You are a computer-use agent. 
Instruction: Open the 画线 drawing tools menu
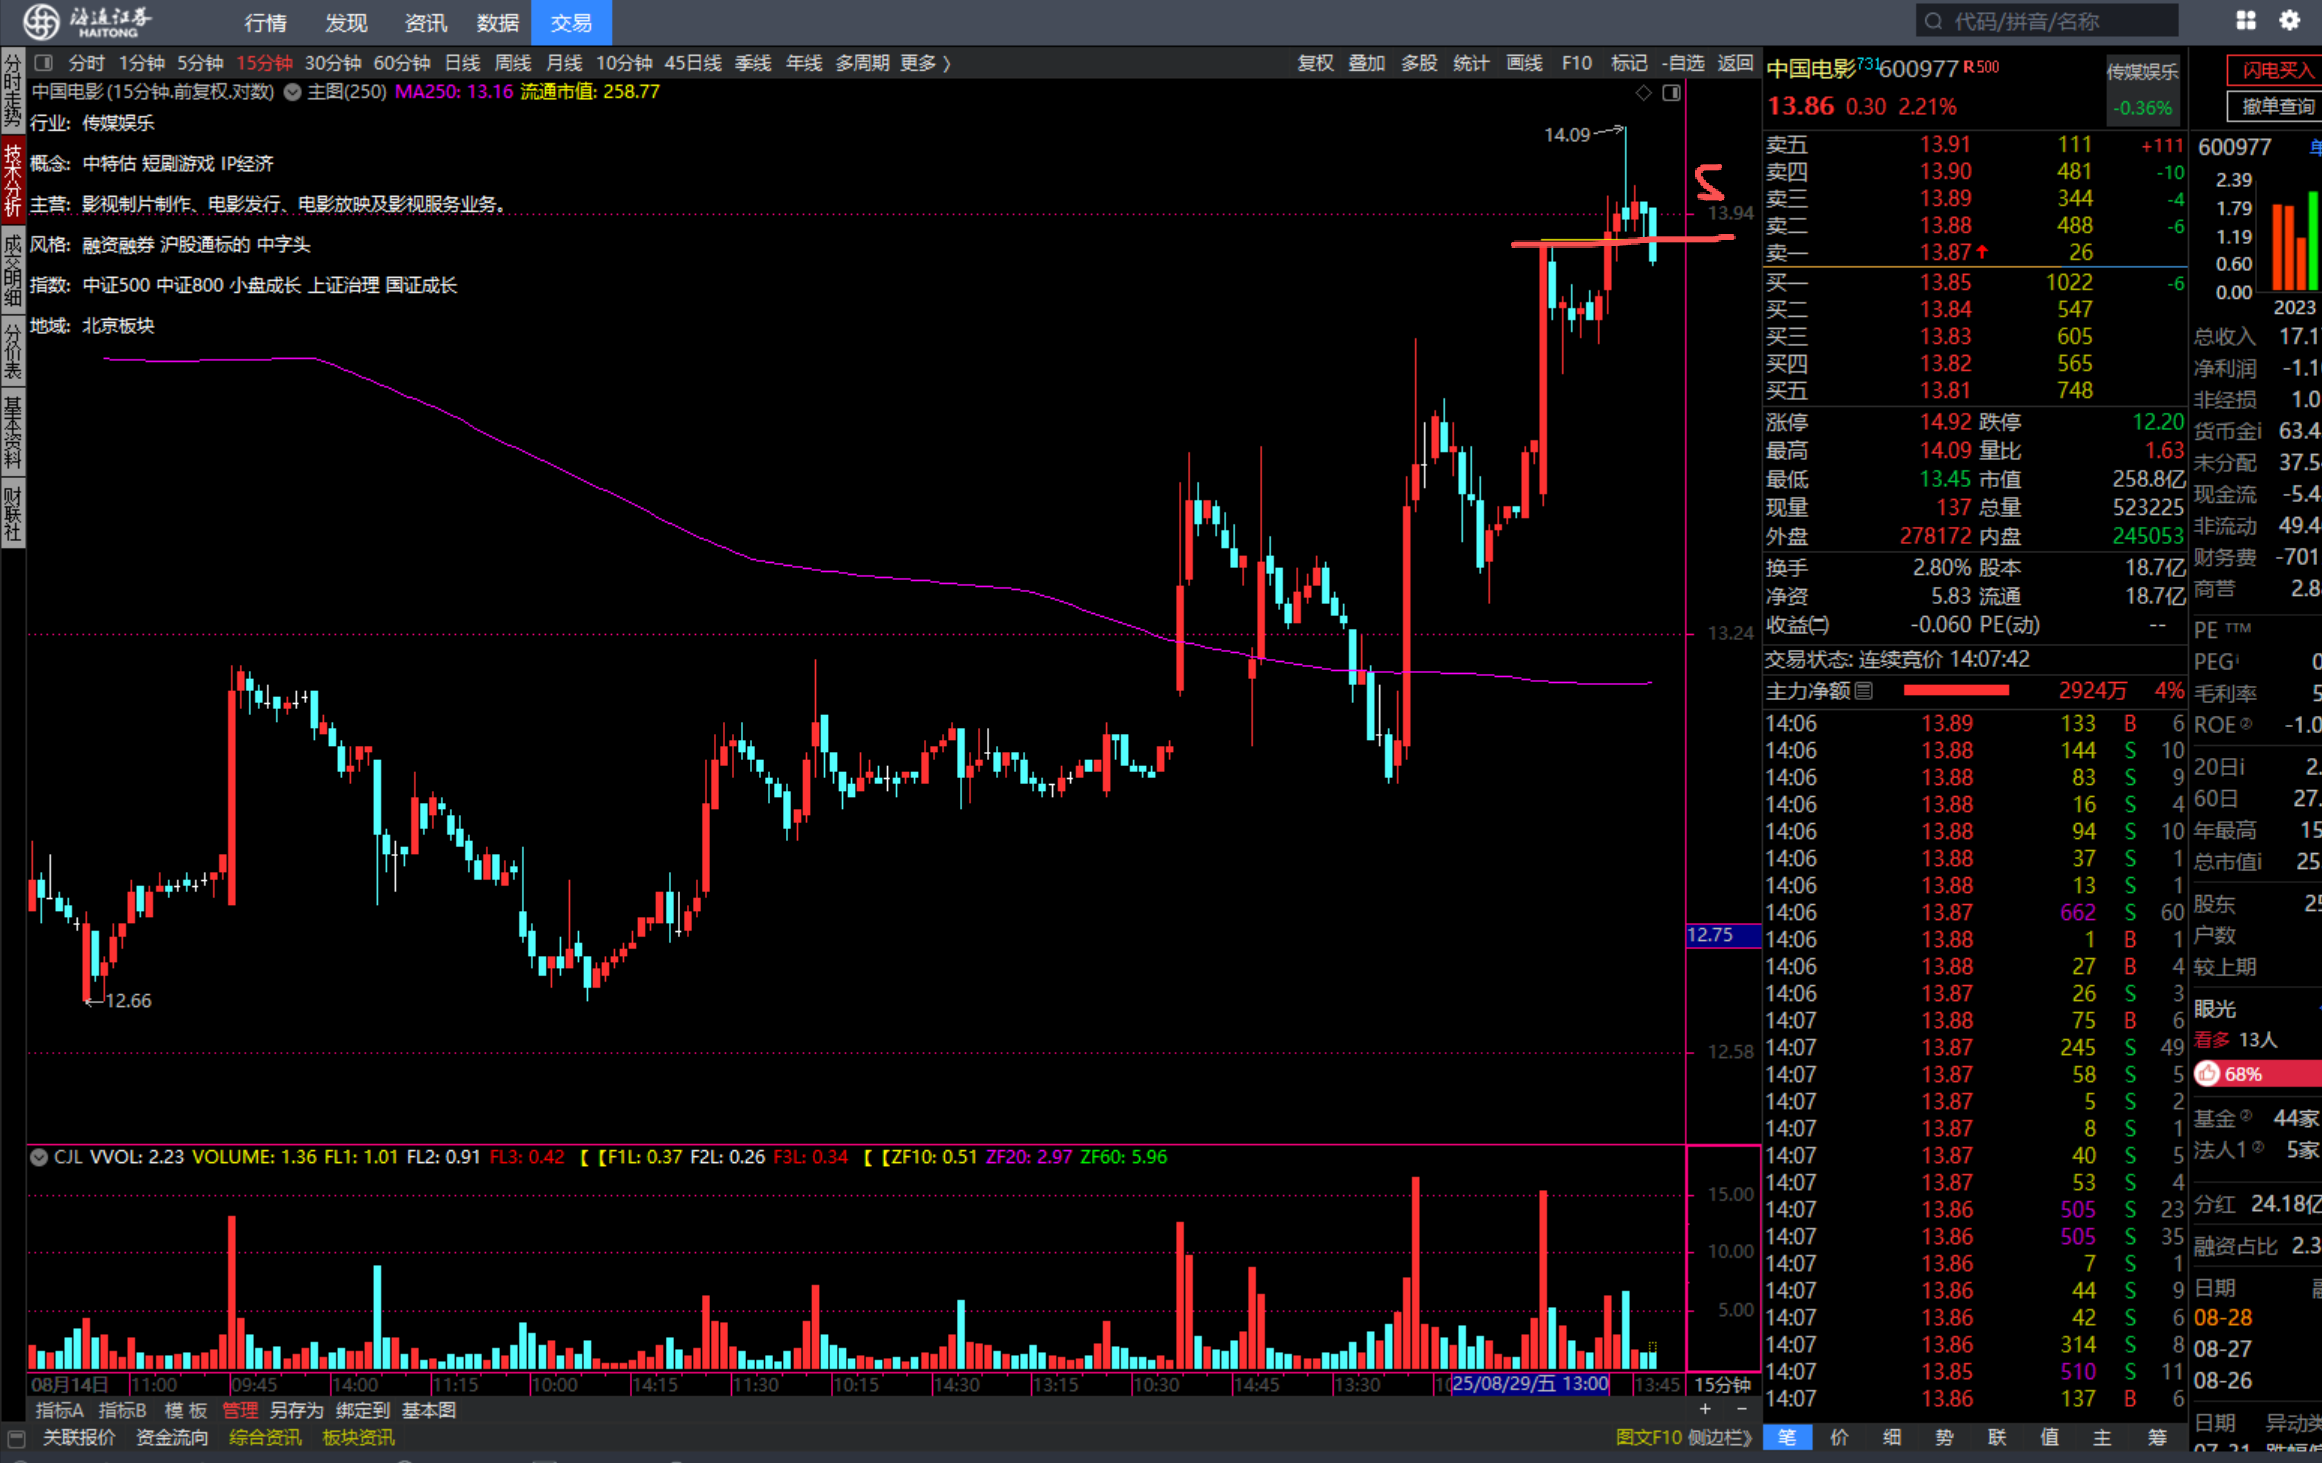(x=1524, y=63)
